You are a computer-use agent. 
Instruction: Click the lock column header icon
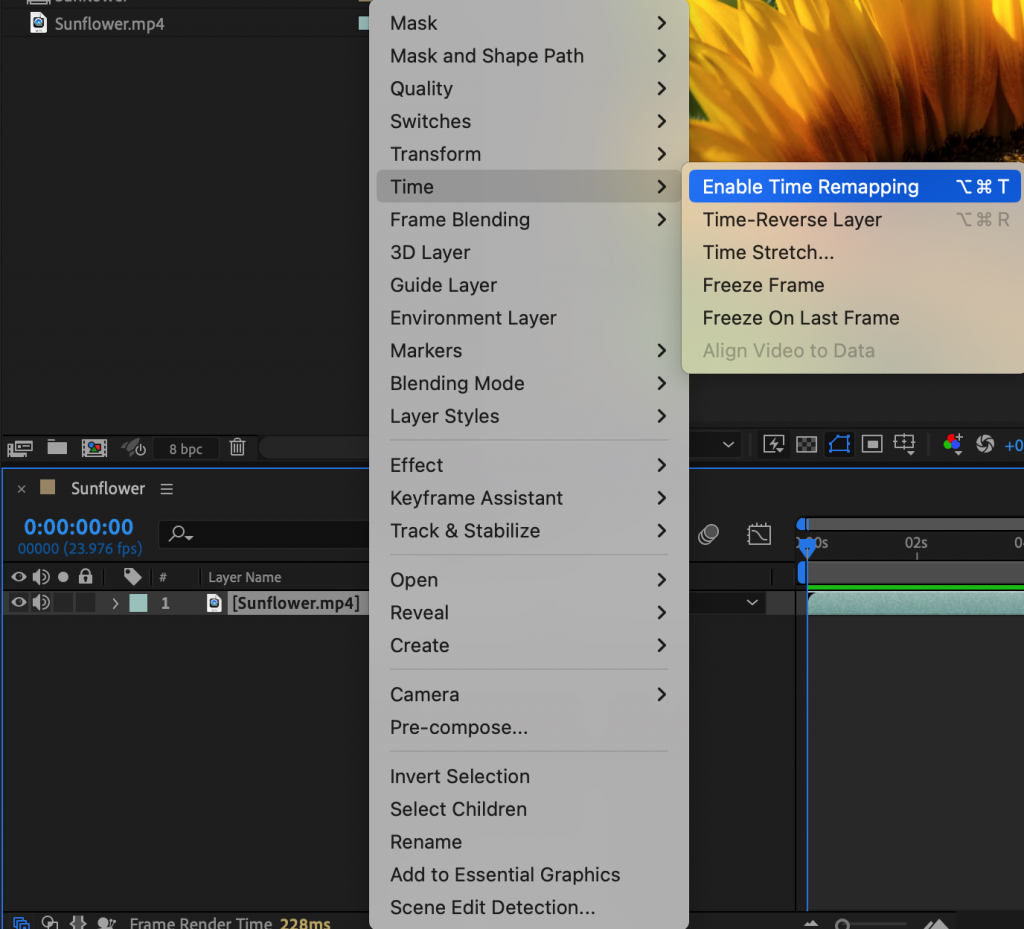85,577
